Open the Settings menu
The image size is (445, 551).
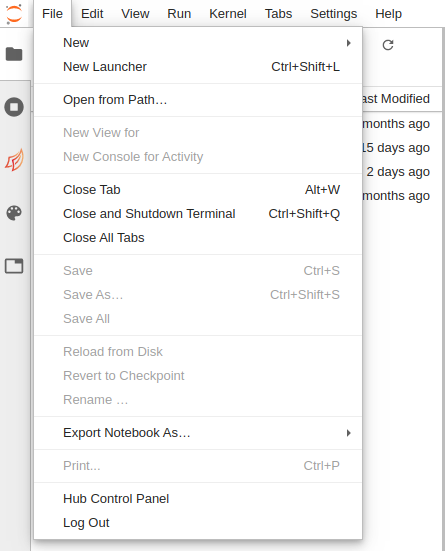334,14
